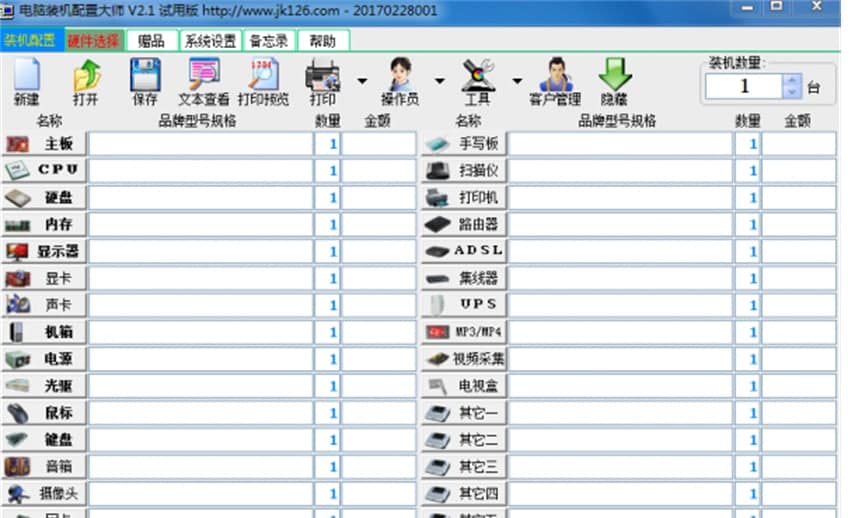Select the 主板 motherboard button
Screen dimensions: 855x518
coord(44,144)
